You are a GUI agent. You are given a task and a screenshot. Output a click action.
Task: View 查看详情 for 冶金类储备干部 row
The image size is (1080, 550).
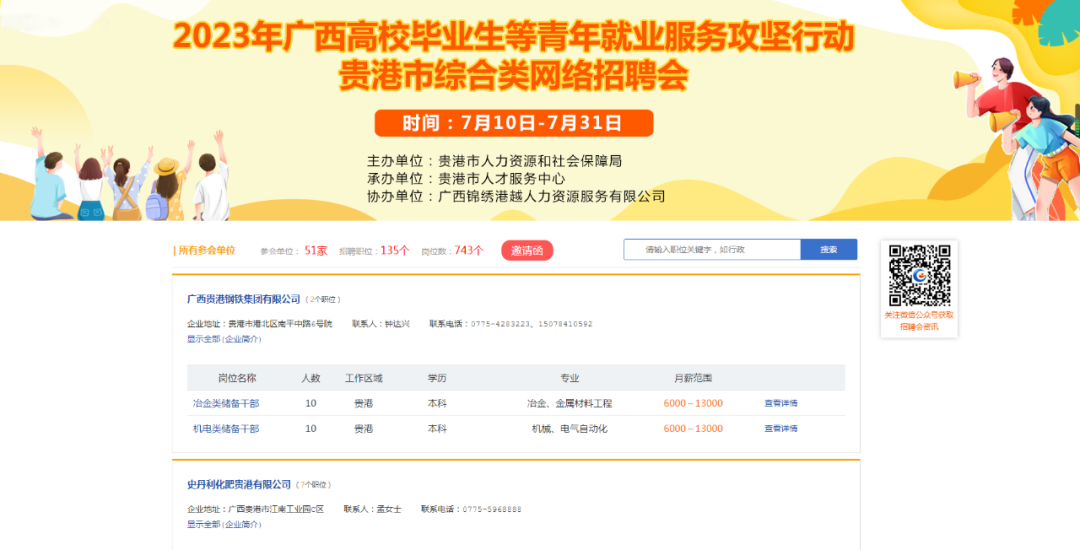[780, 403]
